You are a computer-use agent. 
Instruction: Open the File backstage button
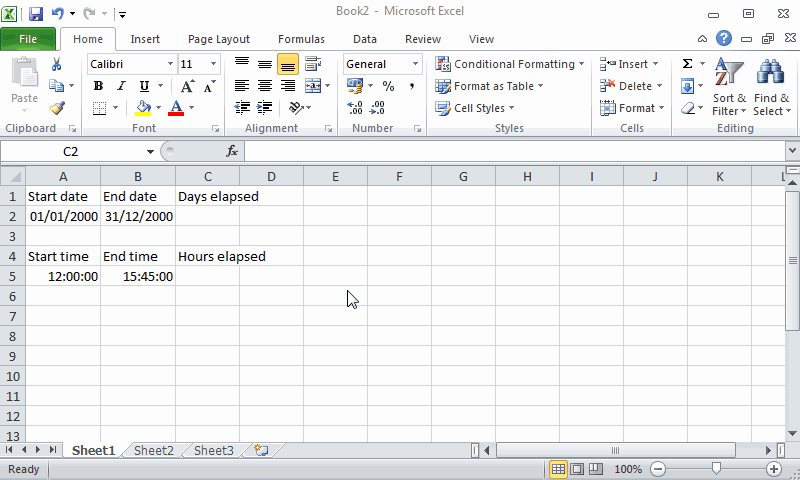pos(28,39)
